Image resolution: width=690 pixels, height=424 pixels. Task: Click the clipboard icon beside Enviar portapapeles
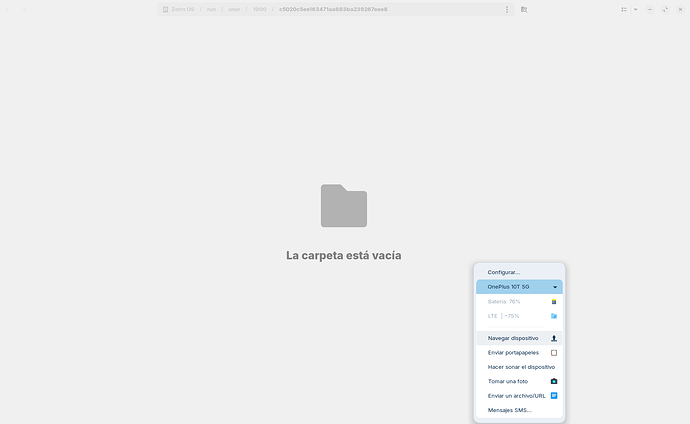pos(554,353)
